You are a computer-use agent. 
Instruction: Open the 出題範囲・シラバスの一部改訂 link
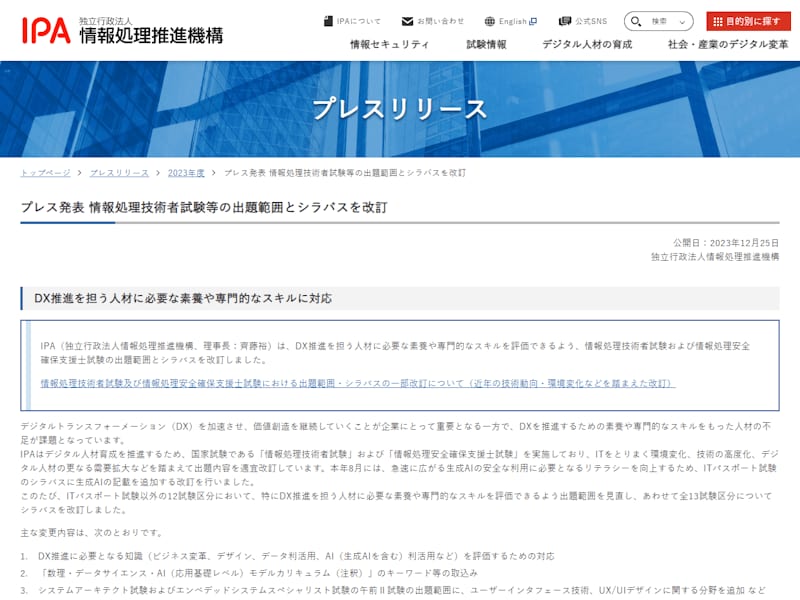(x=357, y=383)
